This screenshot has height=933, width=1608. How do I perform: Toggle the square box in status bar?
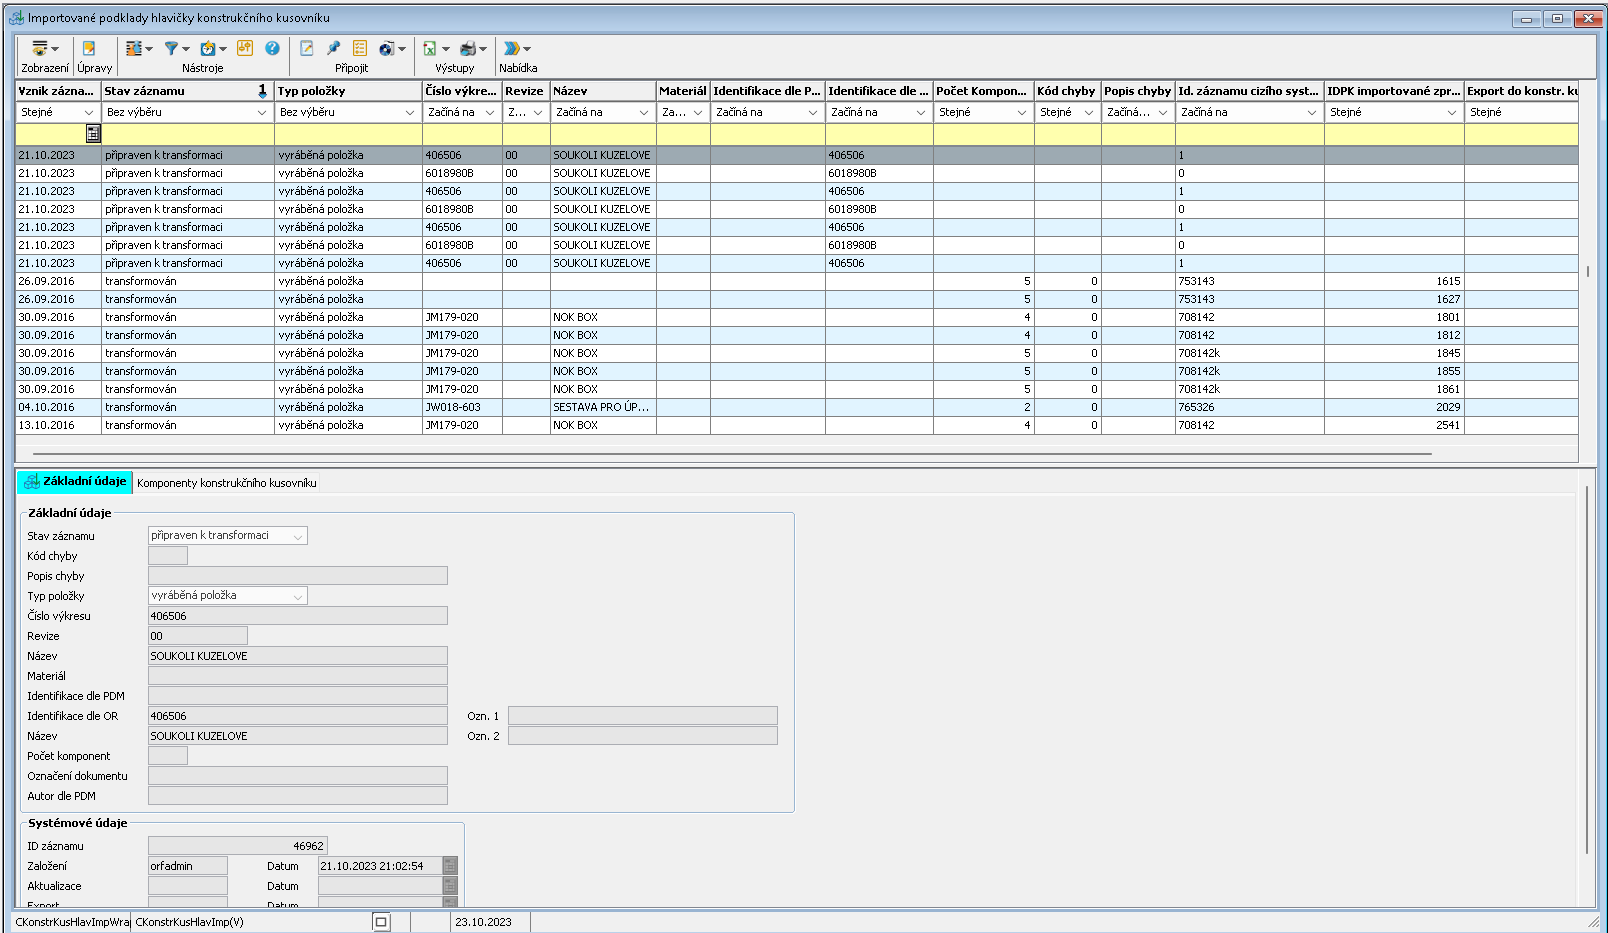pyautogui.click(x=381, y=922)
